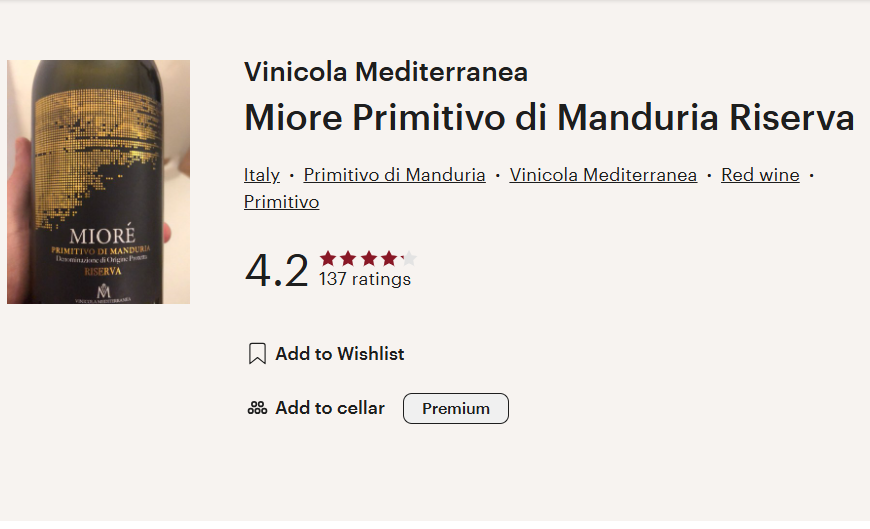Viewport: 870px width, 529px height.
Task: Open the underlined Vinicola Mediterranea winery link
Action: (x=603, y=175)
